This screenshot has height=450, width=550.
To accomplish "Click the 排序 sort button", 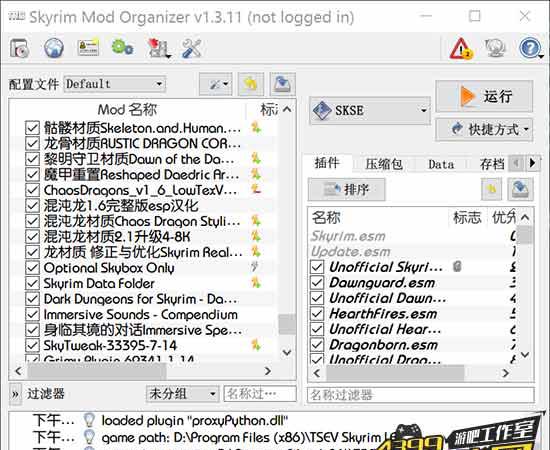I will tap(347, 189).
